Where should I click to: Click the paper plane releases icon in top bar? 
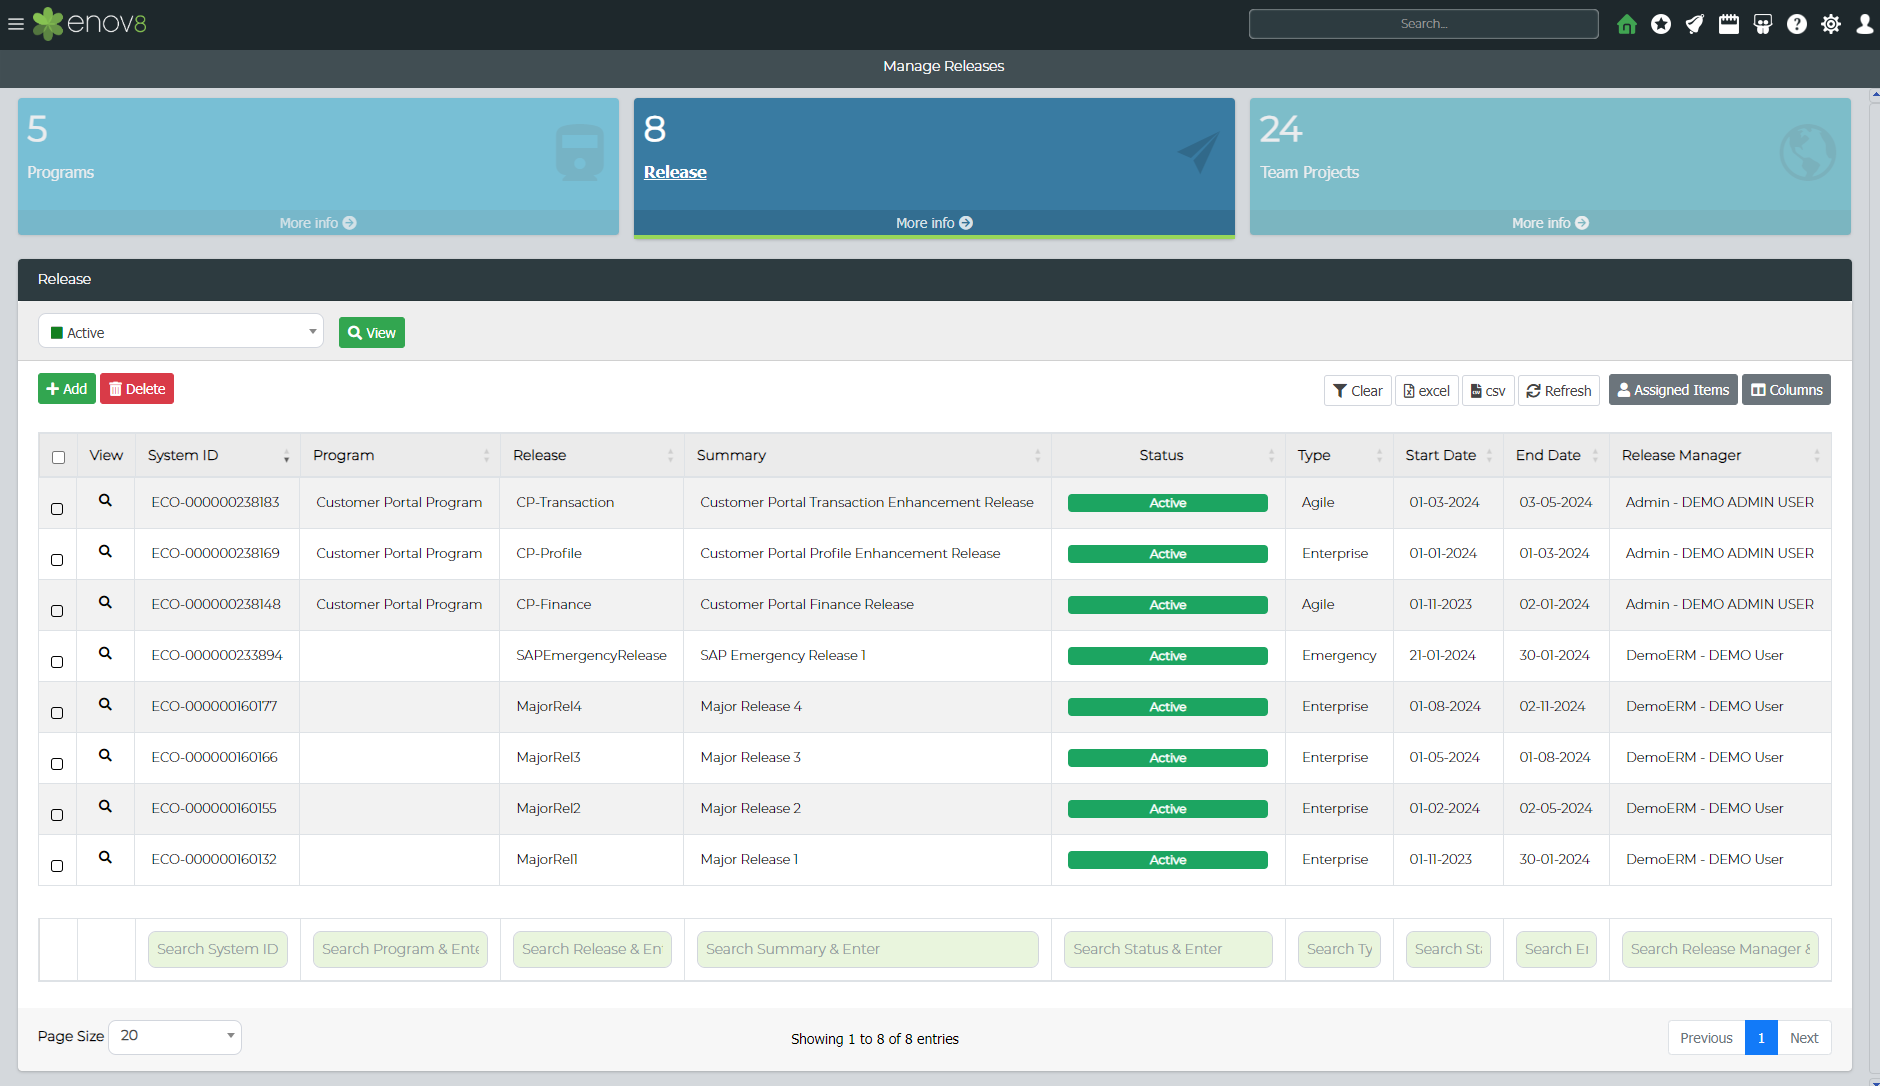1695,24
